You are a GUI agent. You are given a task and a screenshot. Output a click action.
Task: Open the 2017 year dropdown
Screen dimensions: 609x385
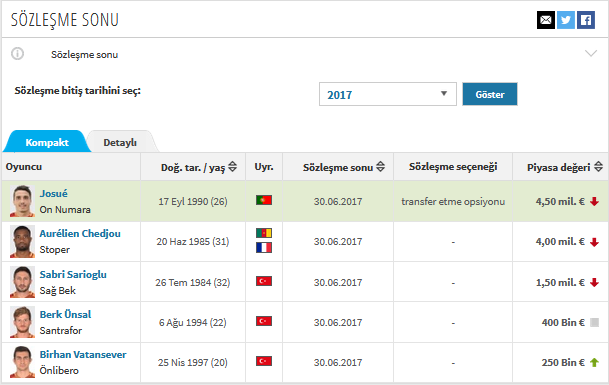click(x=388, y=94)
